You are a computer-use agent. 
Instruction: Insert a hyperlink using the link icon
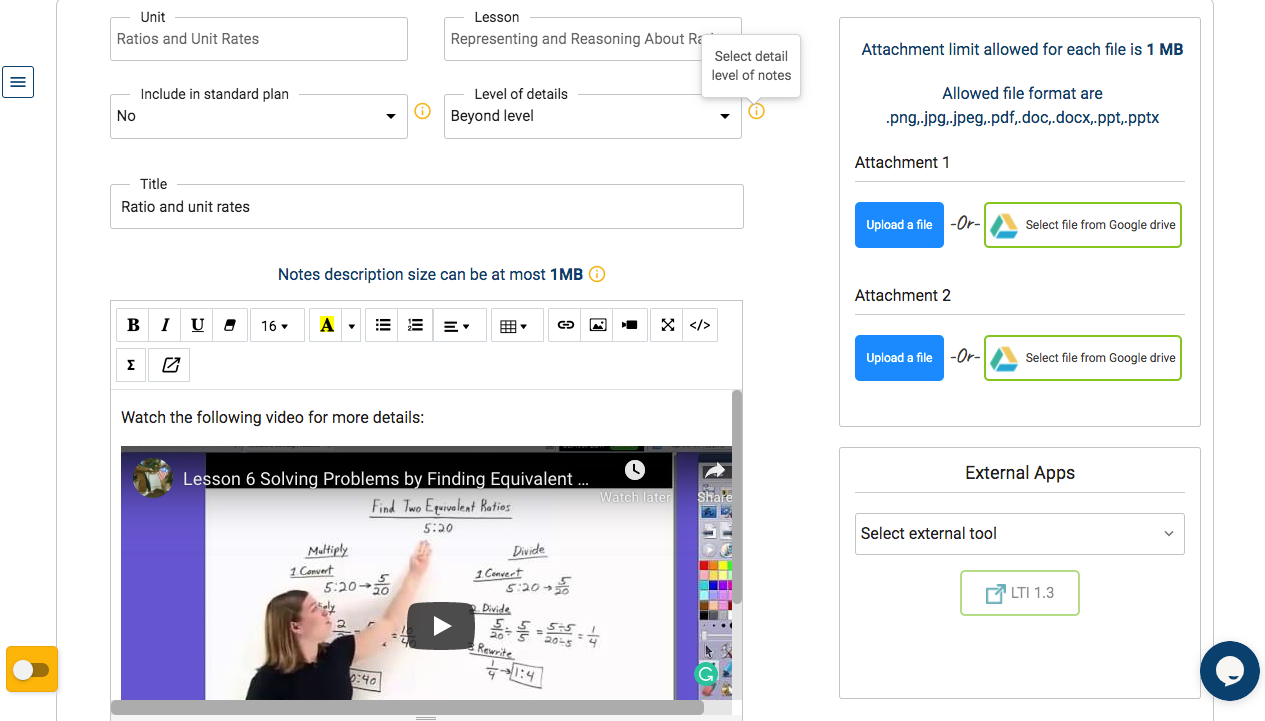[566, 325]
